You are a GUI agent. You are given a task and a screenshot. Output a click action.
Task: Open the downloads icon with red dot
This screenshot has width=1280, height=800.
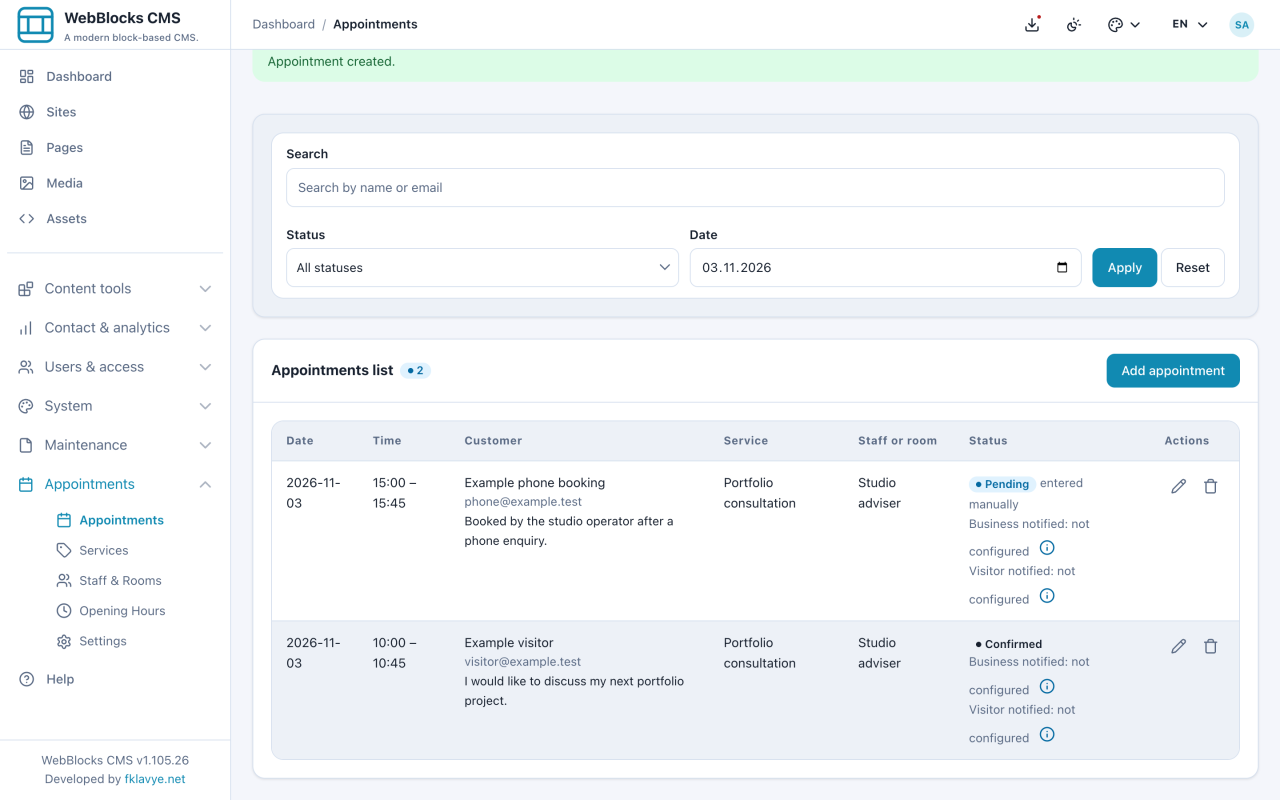pyautogui.click(x=1033, y=24)
